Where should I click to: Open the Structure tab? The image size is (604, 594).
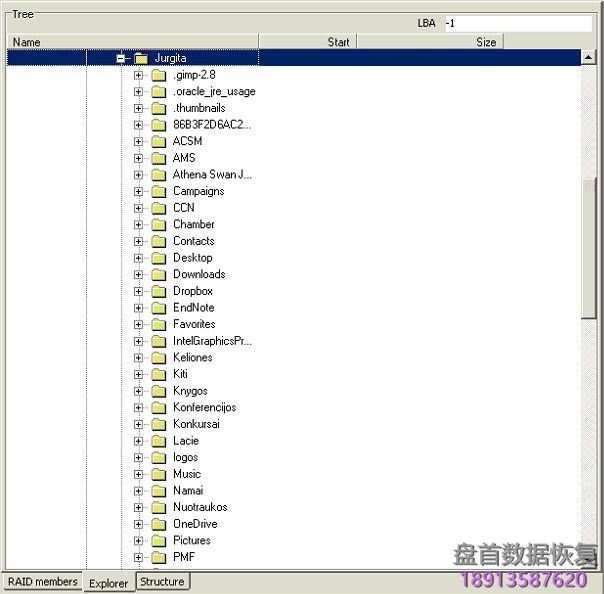(x=162, y=581)
